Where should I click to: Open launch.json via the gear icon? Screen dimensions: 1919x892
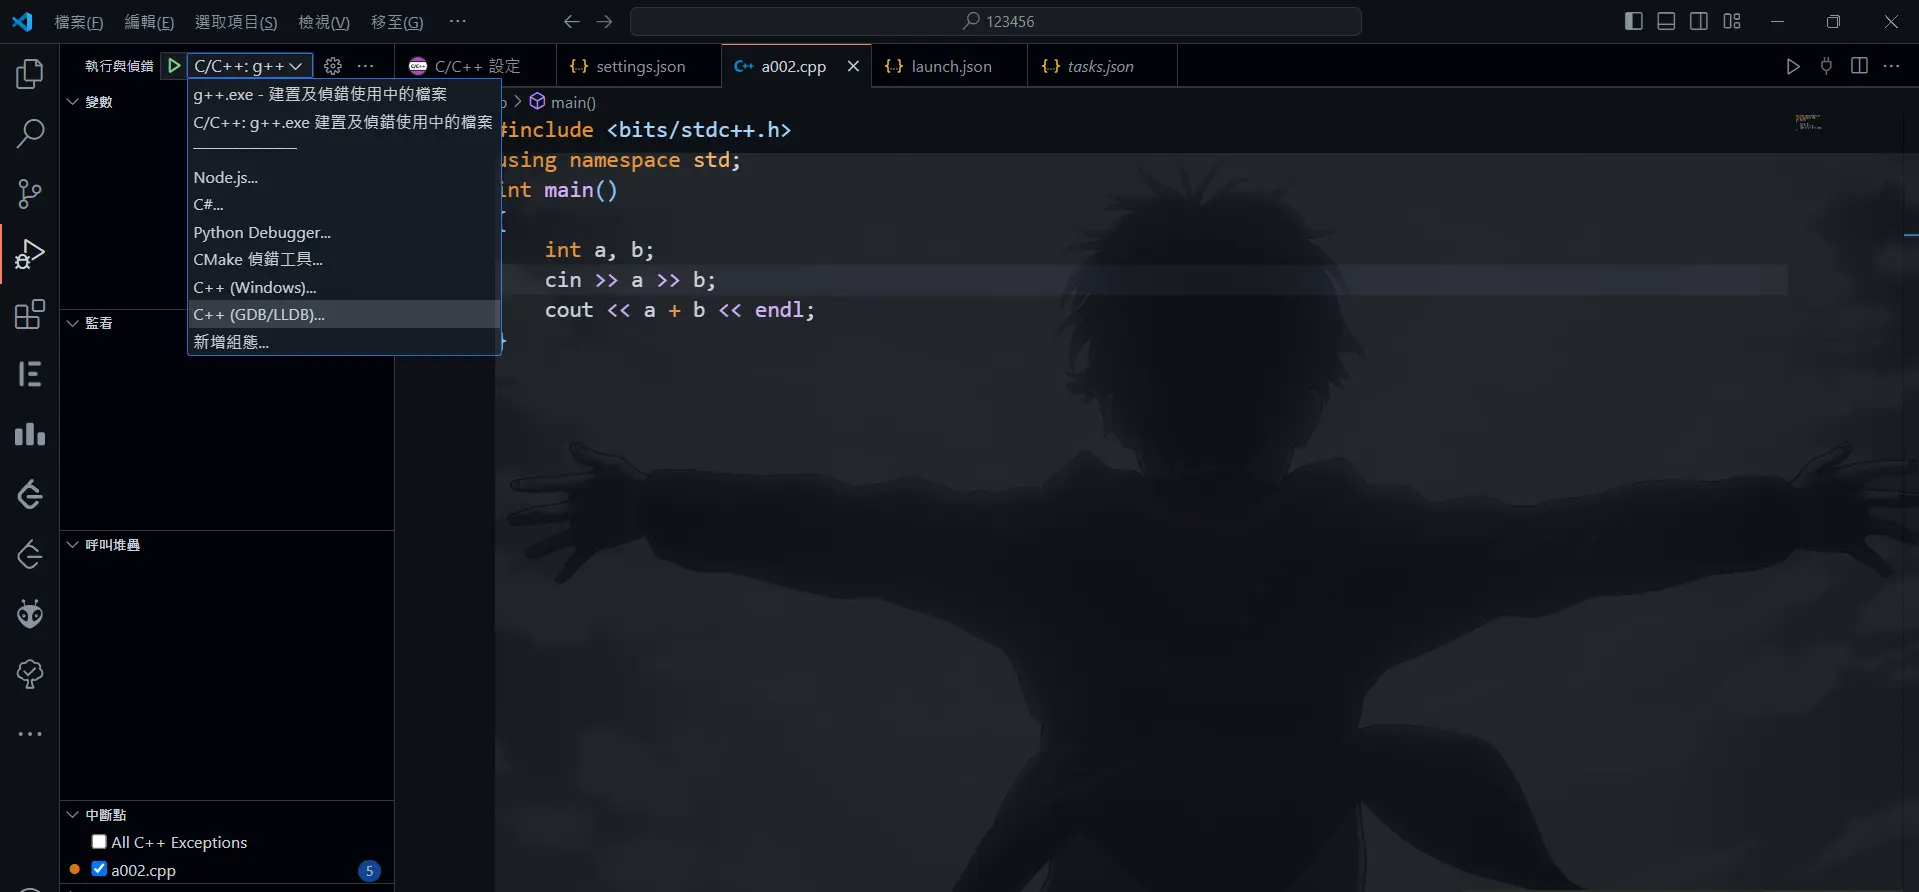(x=333, y=66)
